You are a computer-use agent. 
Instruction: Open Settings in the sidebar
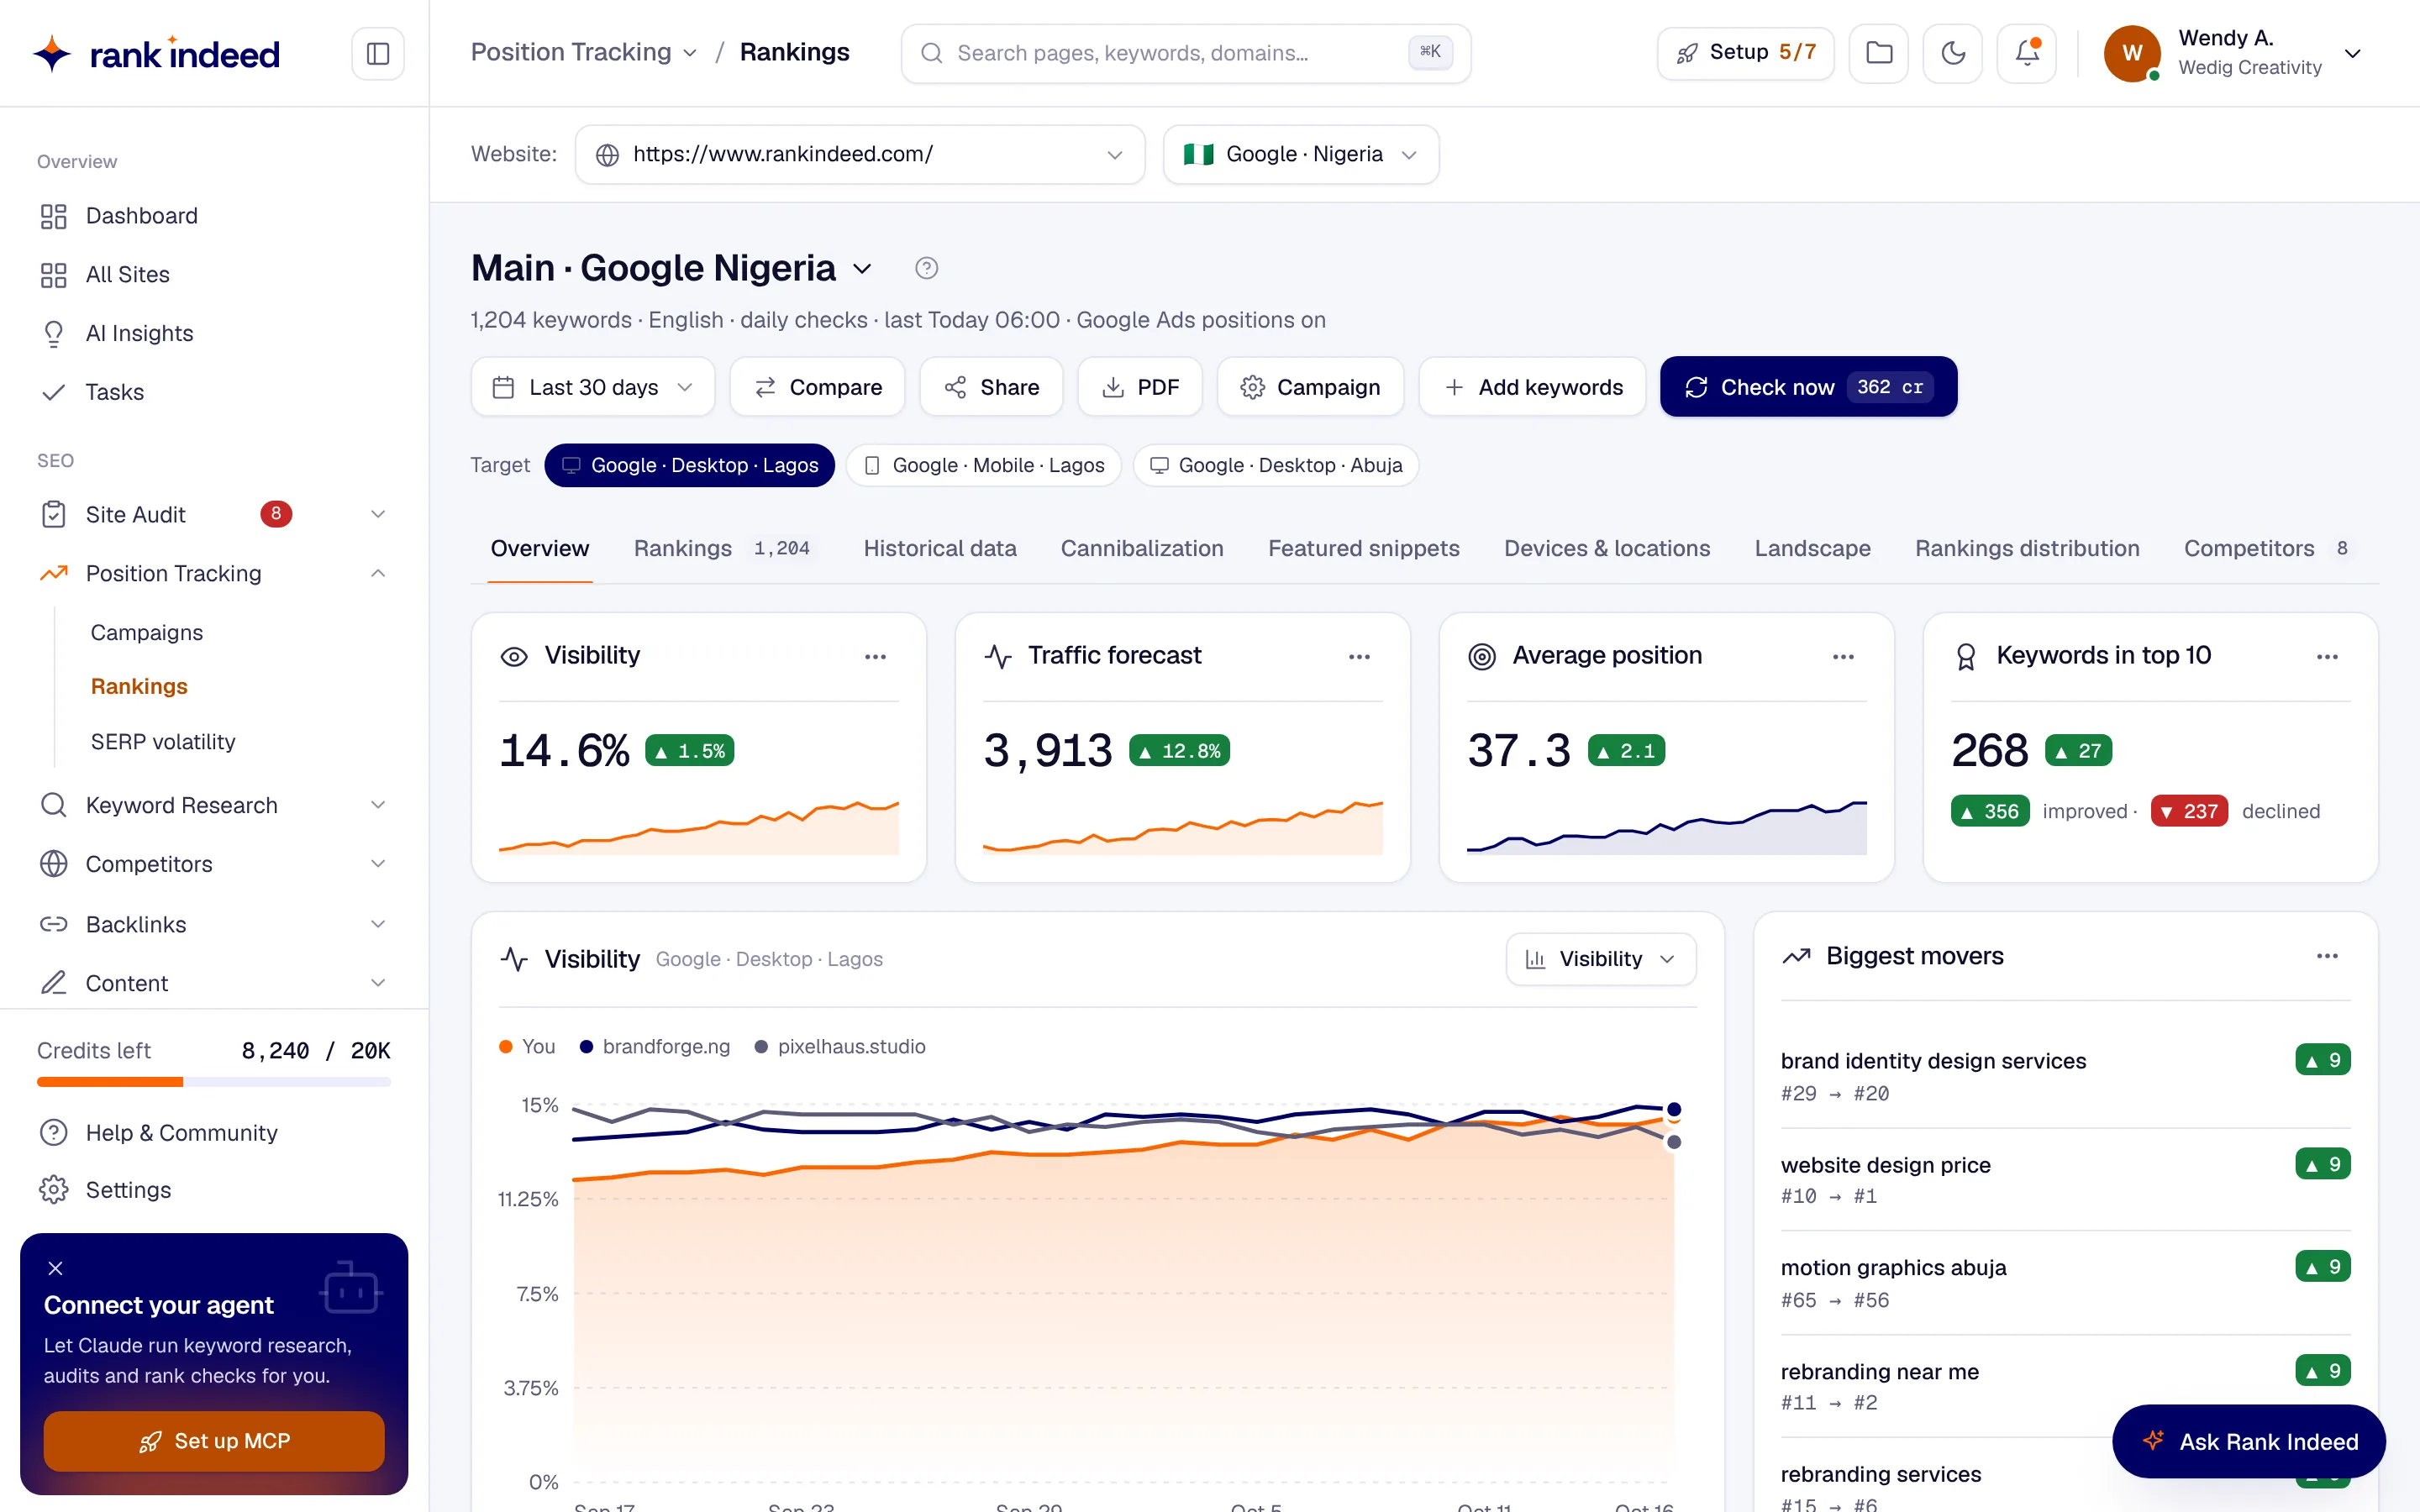214,1190
